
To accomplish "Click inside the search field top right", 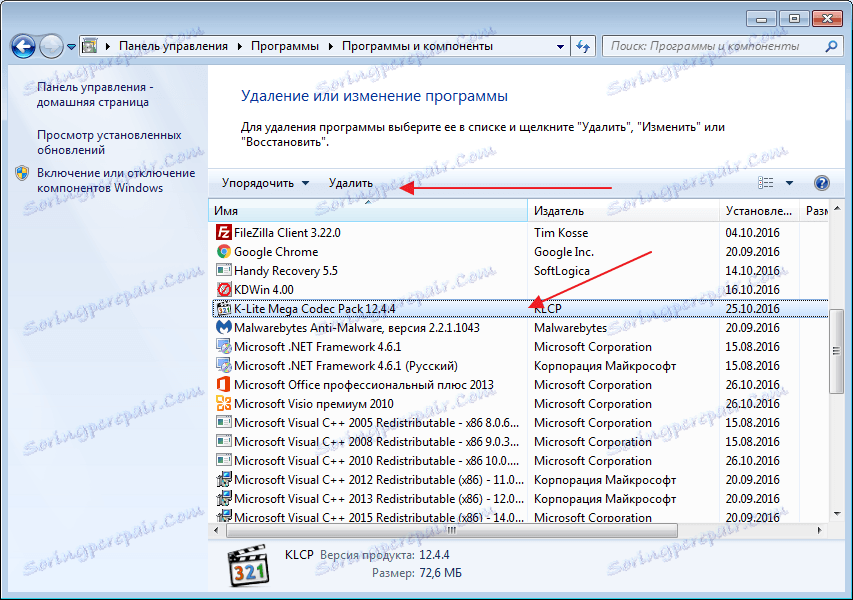I will [720, 45].
